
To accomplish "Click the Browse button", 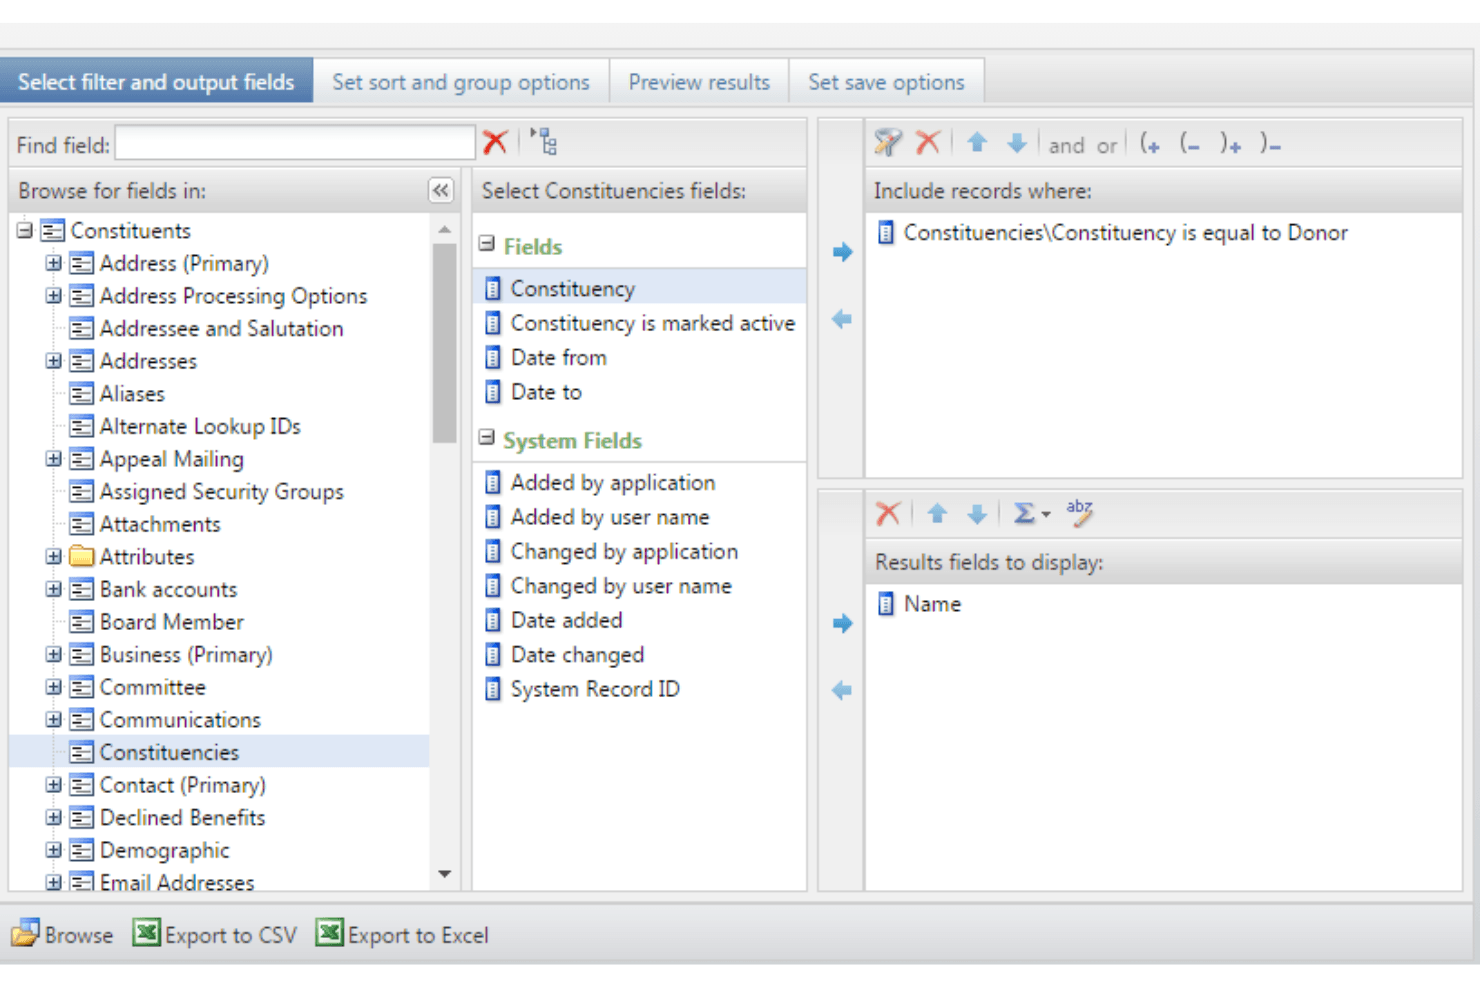I will (62, 934).
